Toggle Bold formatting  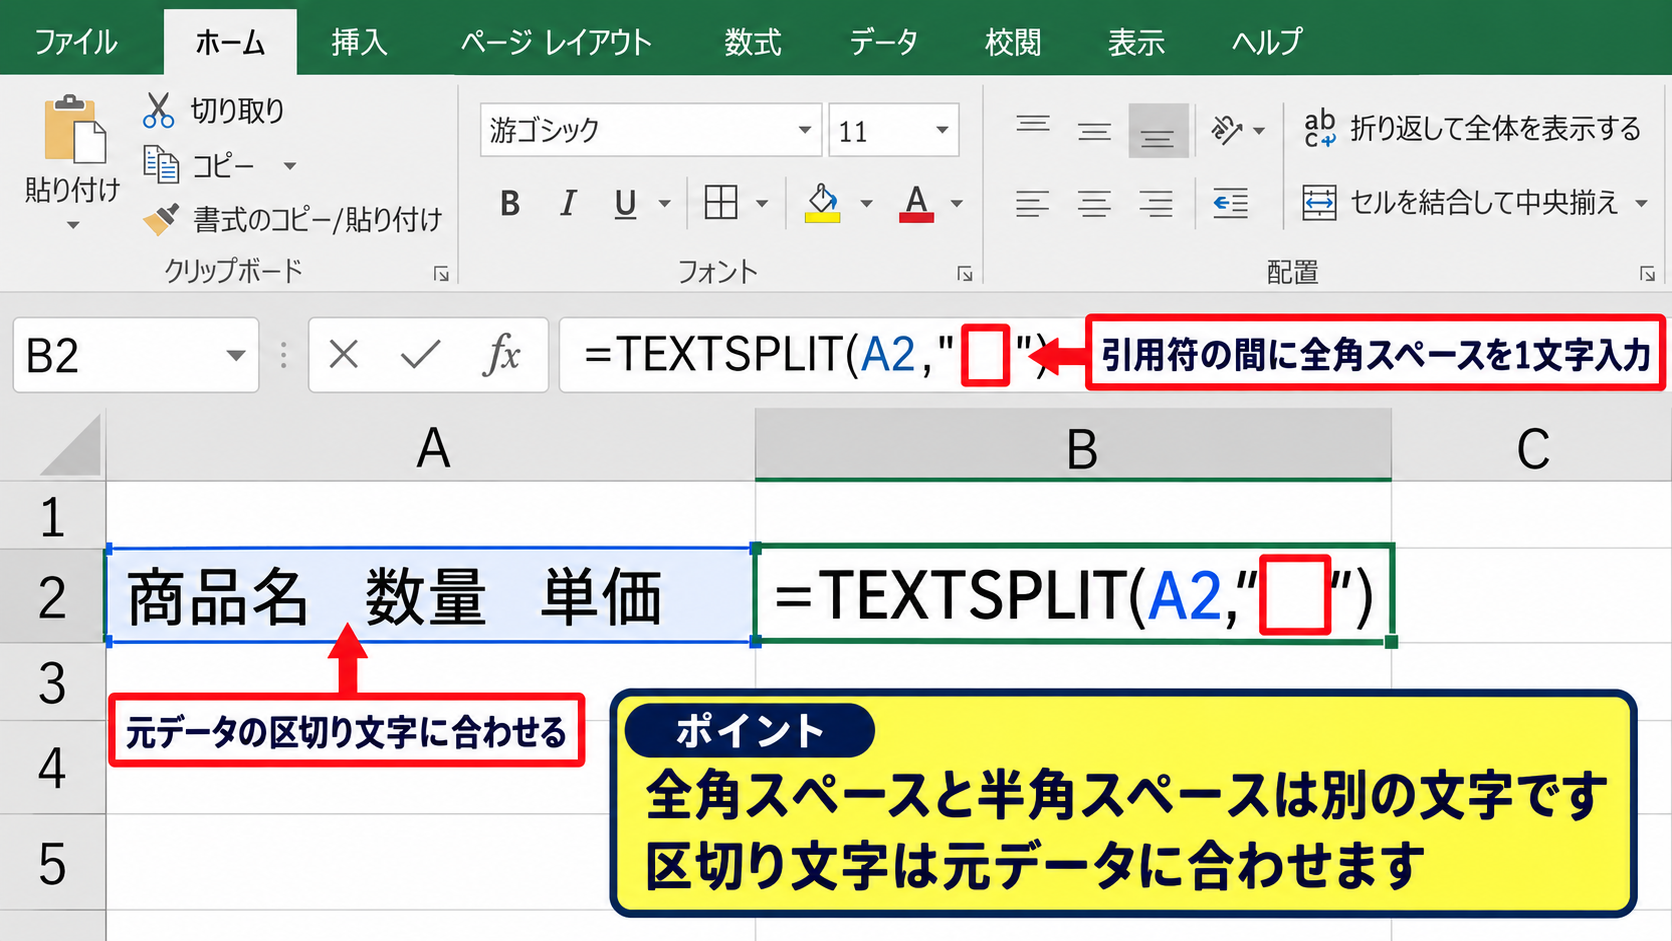click(x=510, y=204)
